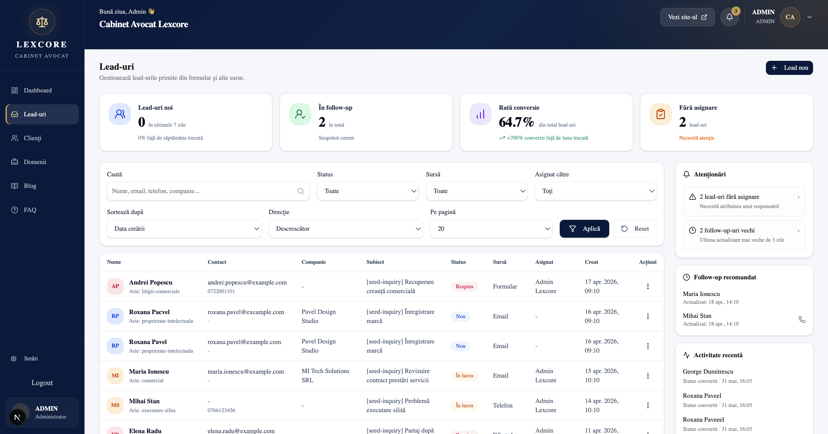Click the MI Tech Solutions SRL cell
828x434 pixels.
(325, 375)
